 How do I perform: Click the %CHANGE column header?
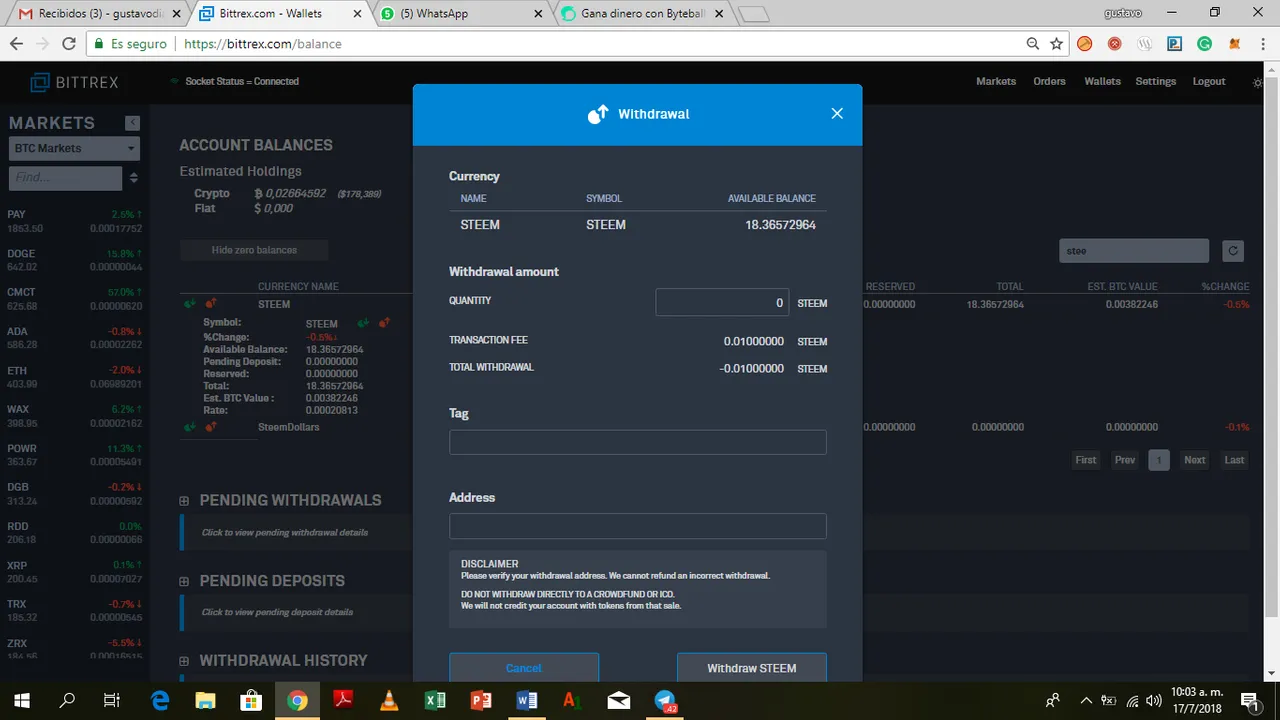point(1225,287)
